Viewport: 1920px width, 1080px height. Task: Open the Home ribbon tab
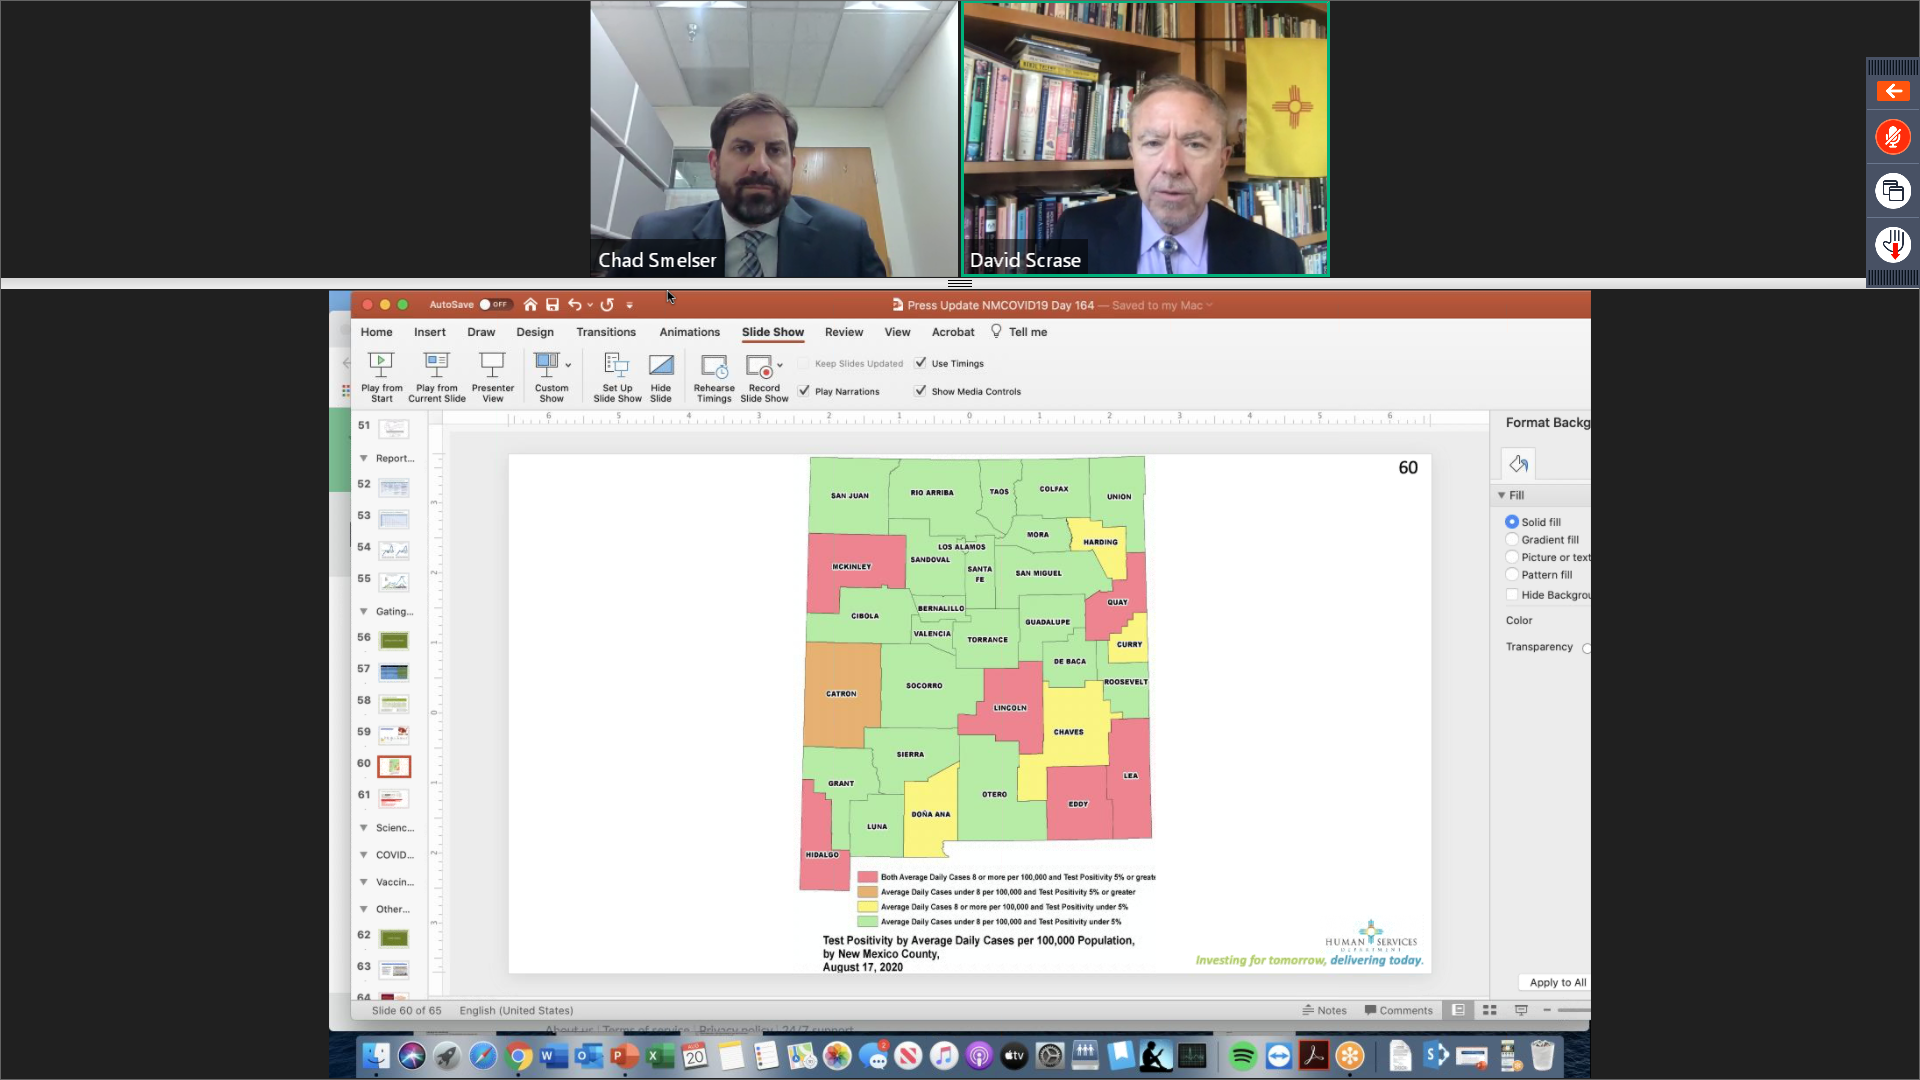point(376,332)
